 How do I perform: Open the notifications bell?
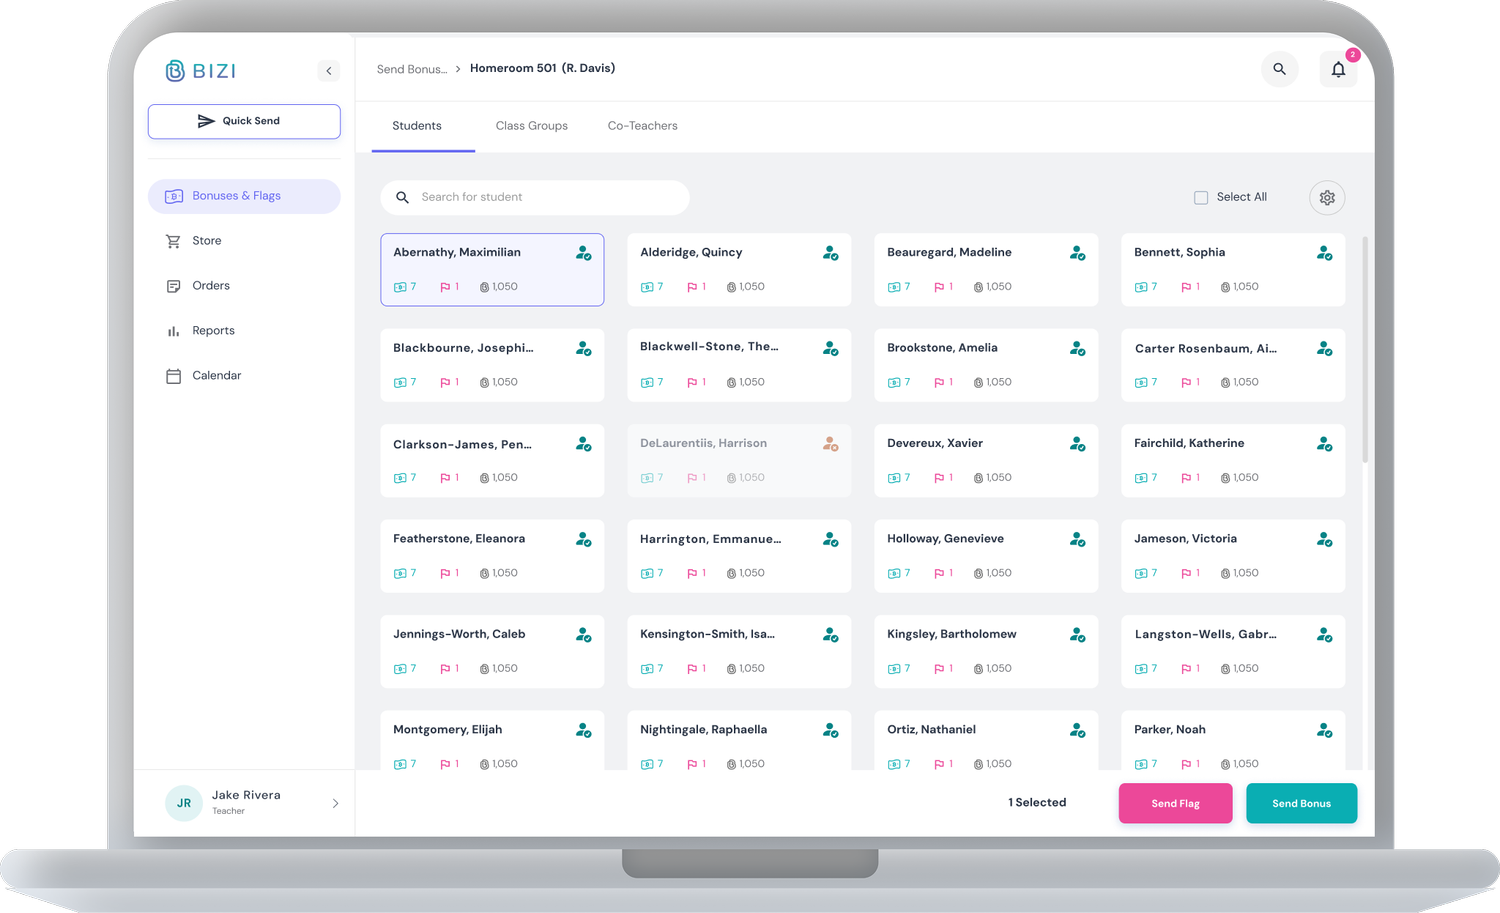1338,69
